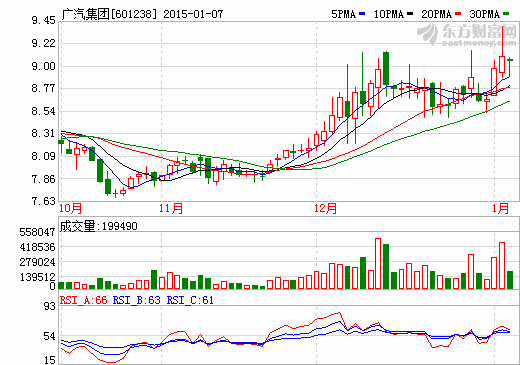Click the 9.22 price axis label
The height and width of the screenshot is (365, 520).
(44, 43)
